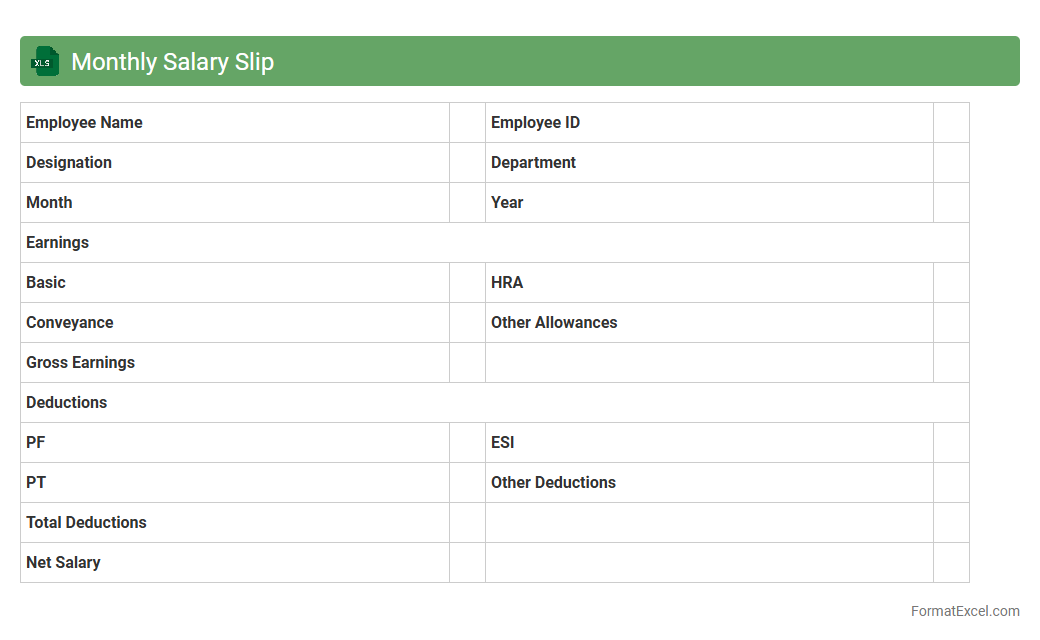This screenshot has width=1040, height=640.
Task: Open the FormatExcel.com link
Action: (964, 611)
